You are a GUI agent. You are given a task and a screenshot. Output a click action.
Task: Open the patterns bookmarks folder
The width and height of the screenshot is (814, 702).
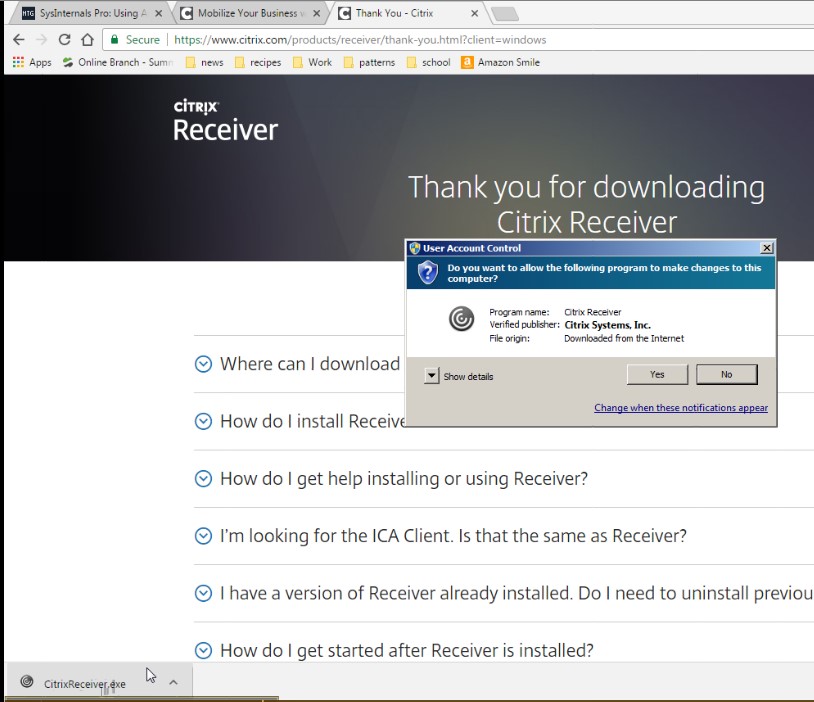(370, 62)
